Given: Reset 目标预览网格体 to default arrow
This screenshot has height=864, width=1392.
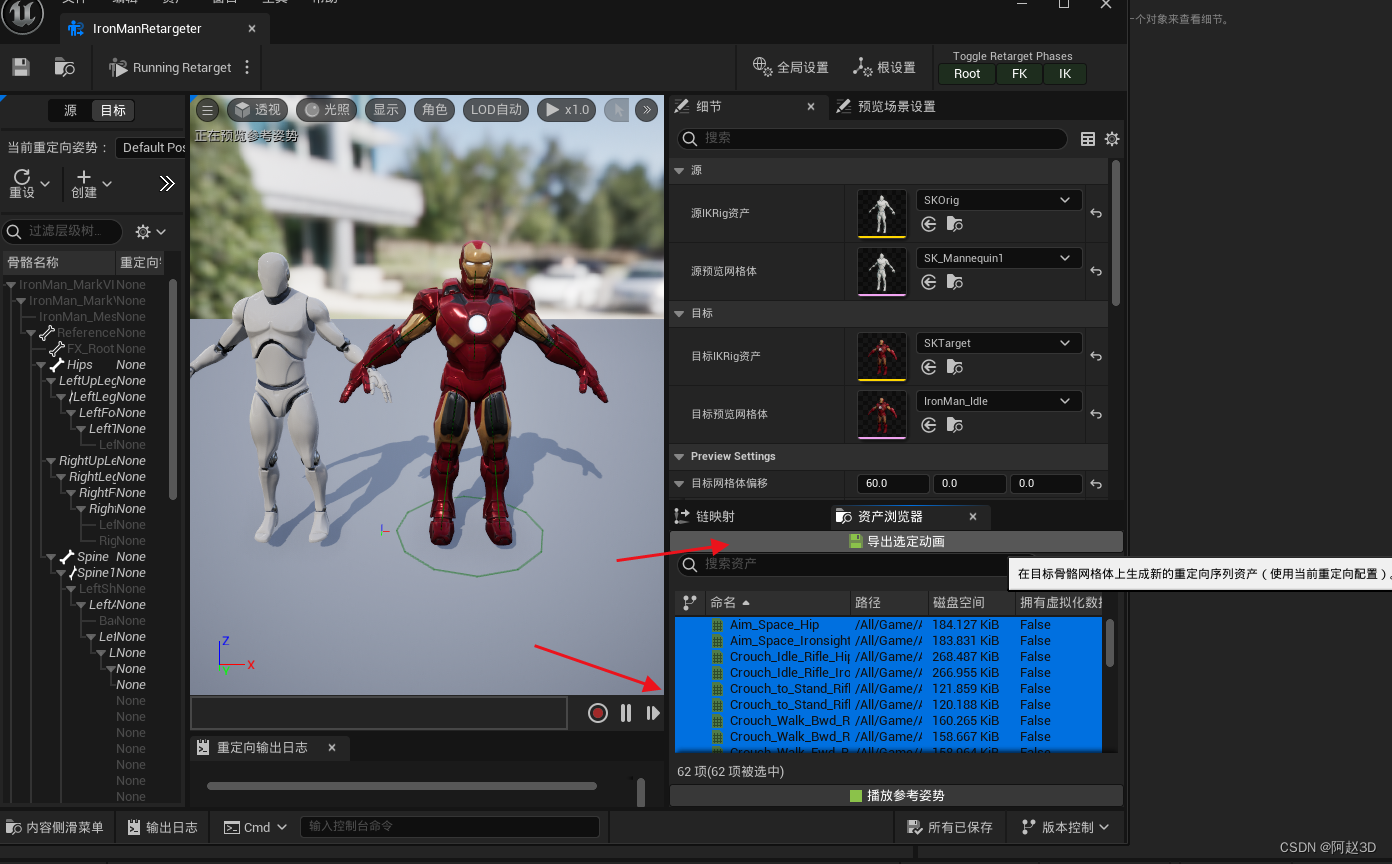Looking at the screenshot, I should click(1096, 414).
